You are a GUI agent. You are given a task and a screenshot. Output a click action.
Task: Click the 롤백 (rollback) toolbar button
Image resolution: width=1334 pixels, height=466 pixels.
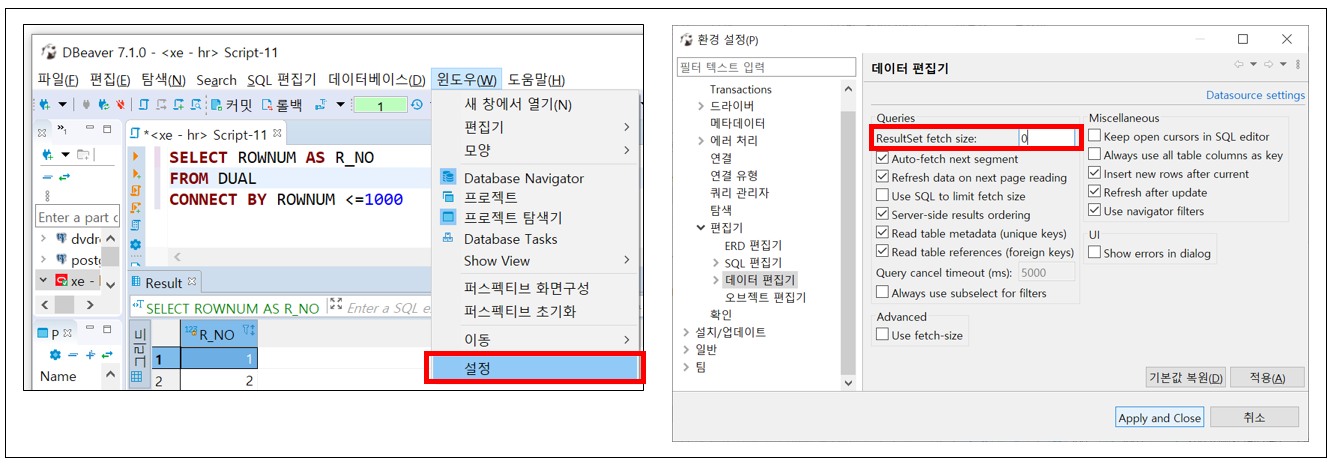click(x=282, y=105)
